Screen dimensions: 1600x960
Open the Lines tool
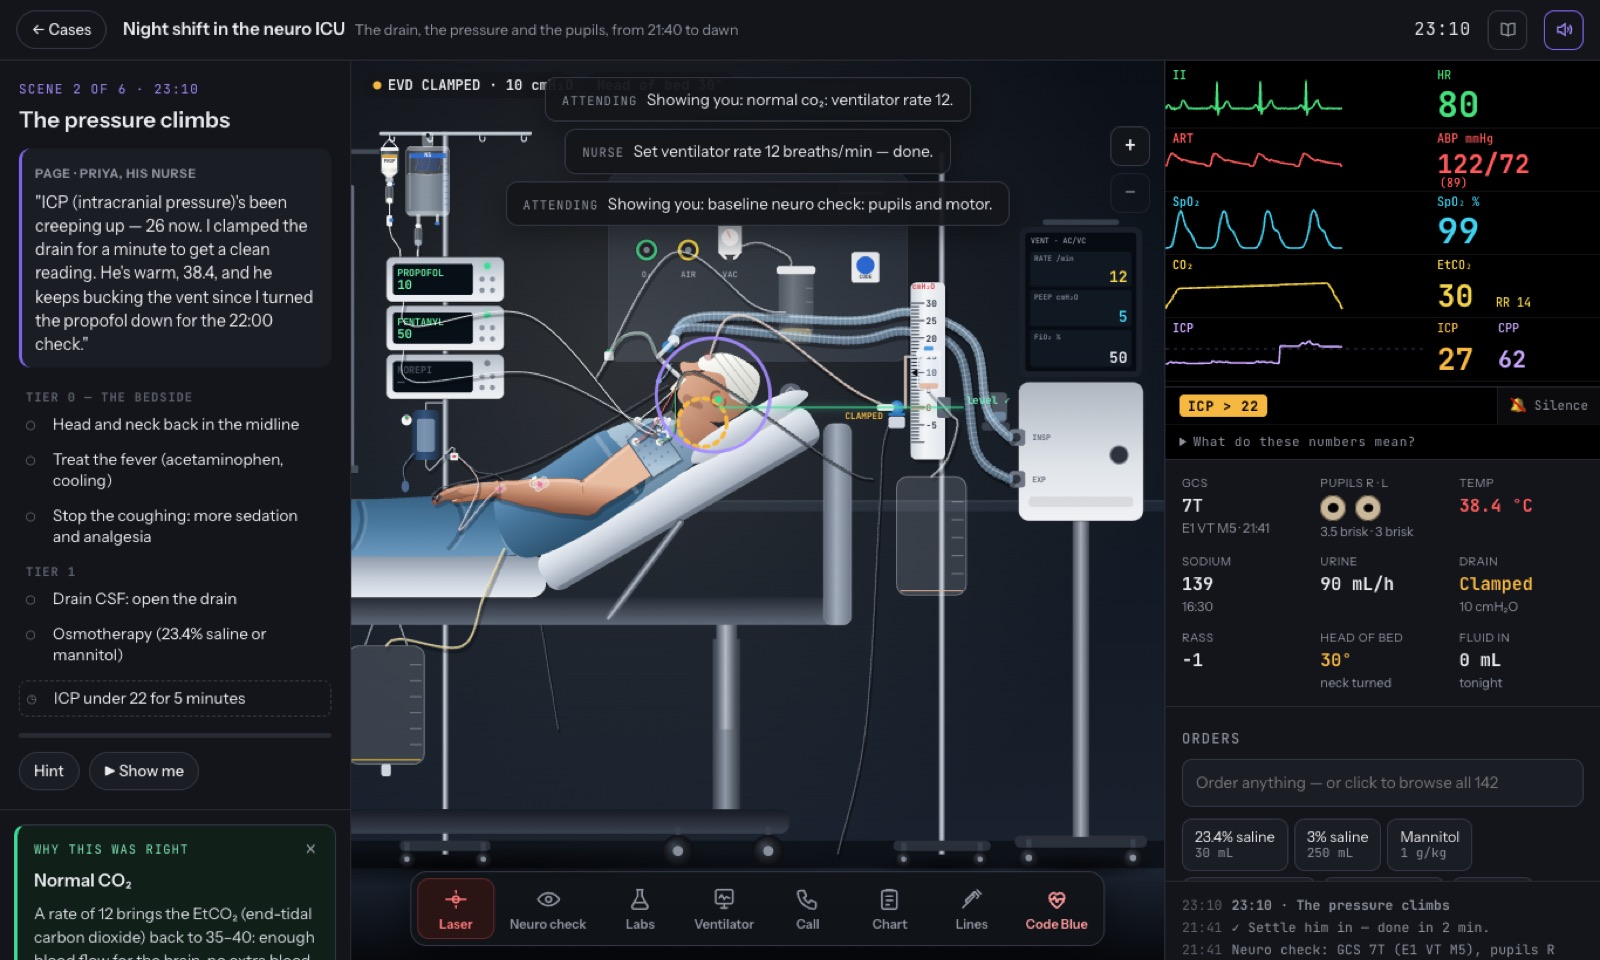click(972, 908)
